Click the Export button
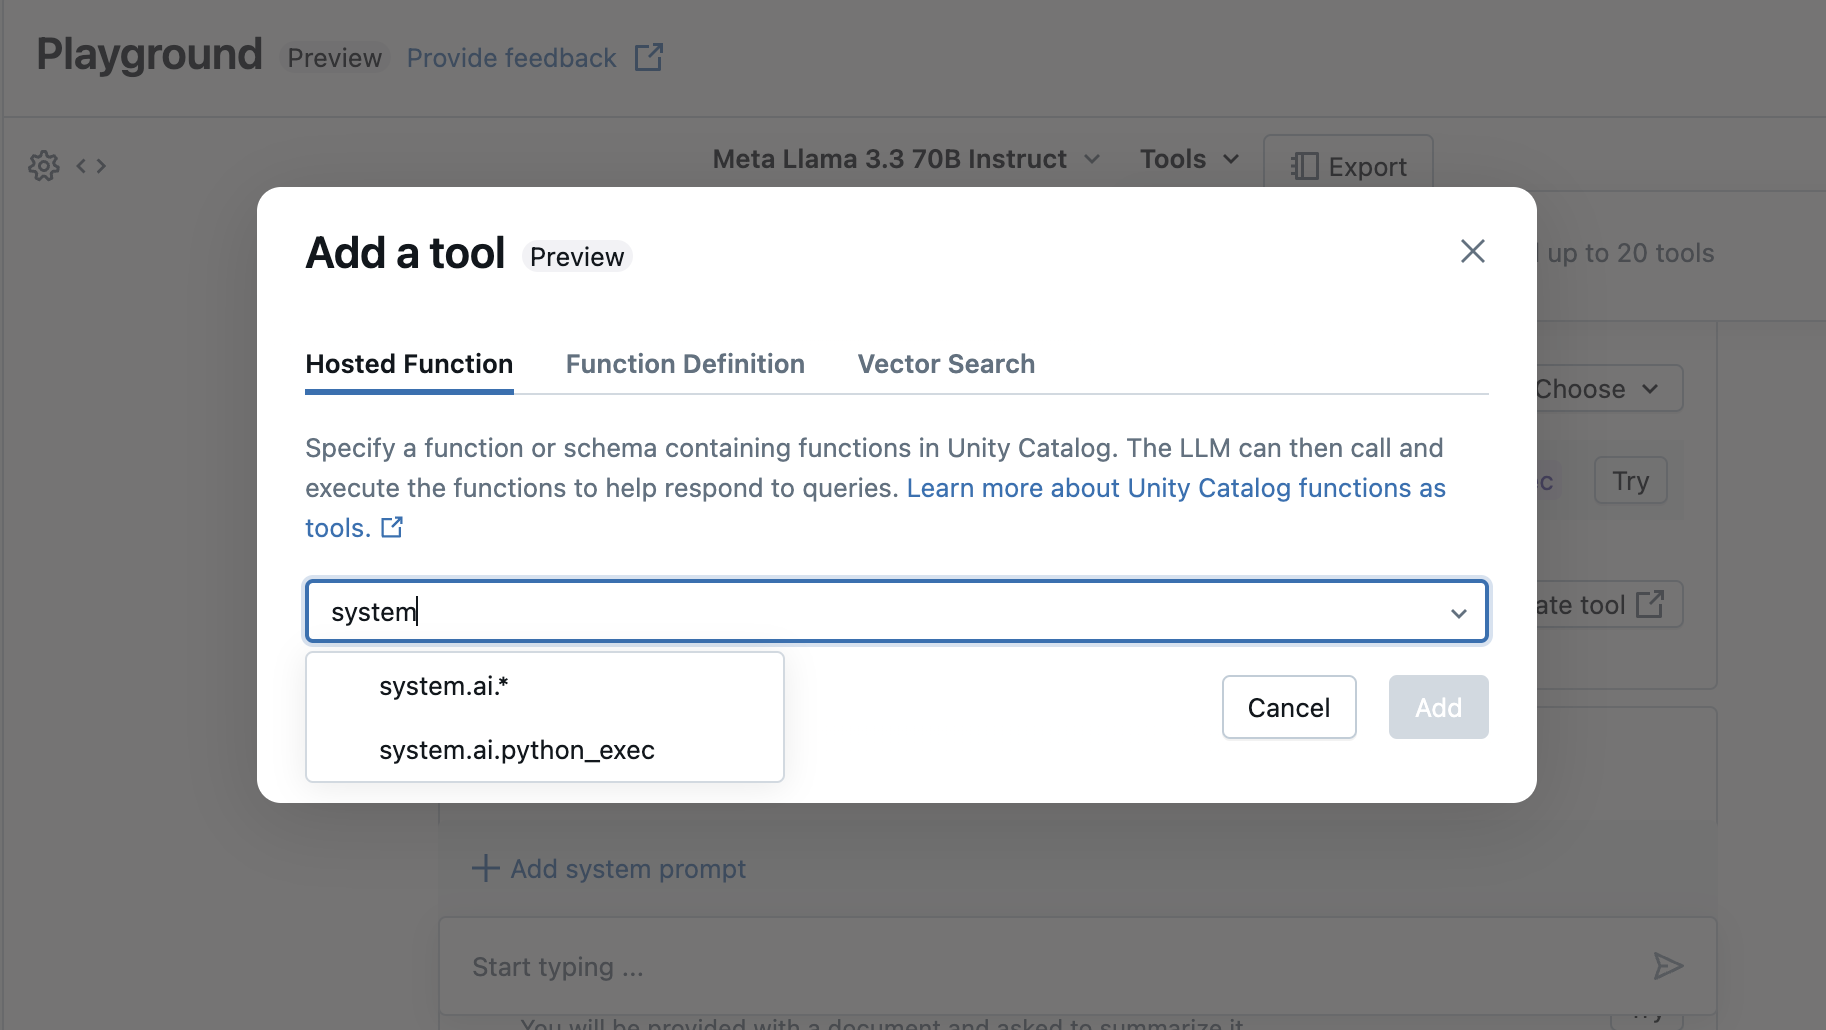The height and width of the screenshot is (1030, 1826). click(1348, 166)
